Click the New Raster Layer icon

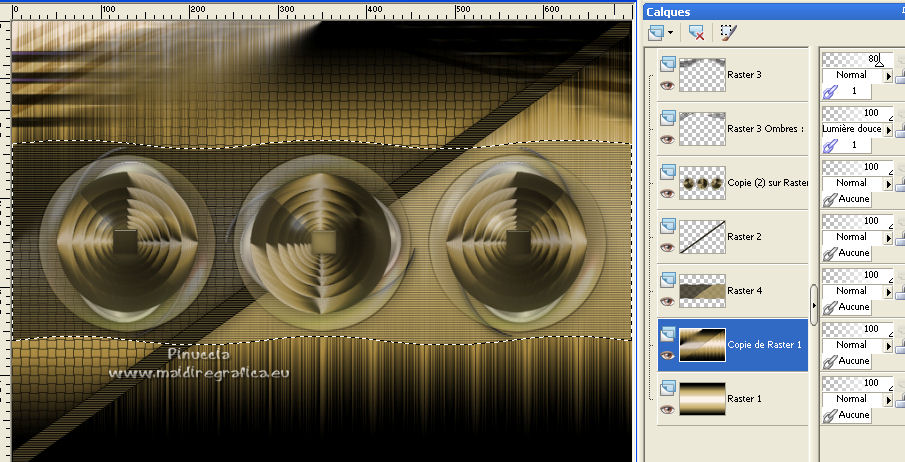[x=656, y=32]
